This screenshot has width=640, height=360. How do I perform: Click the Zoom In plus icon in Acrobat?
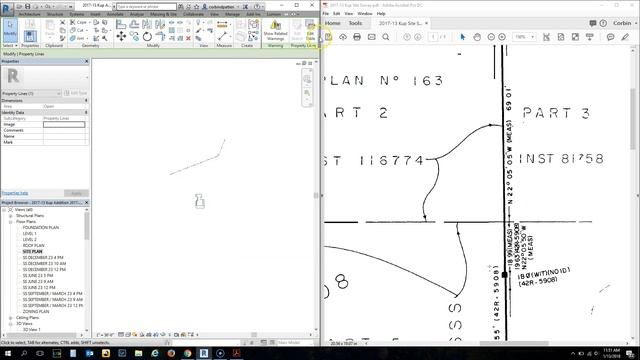502,37
